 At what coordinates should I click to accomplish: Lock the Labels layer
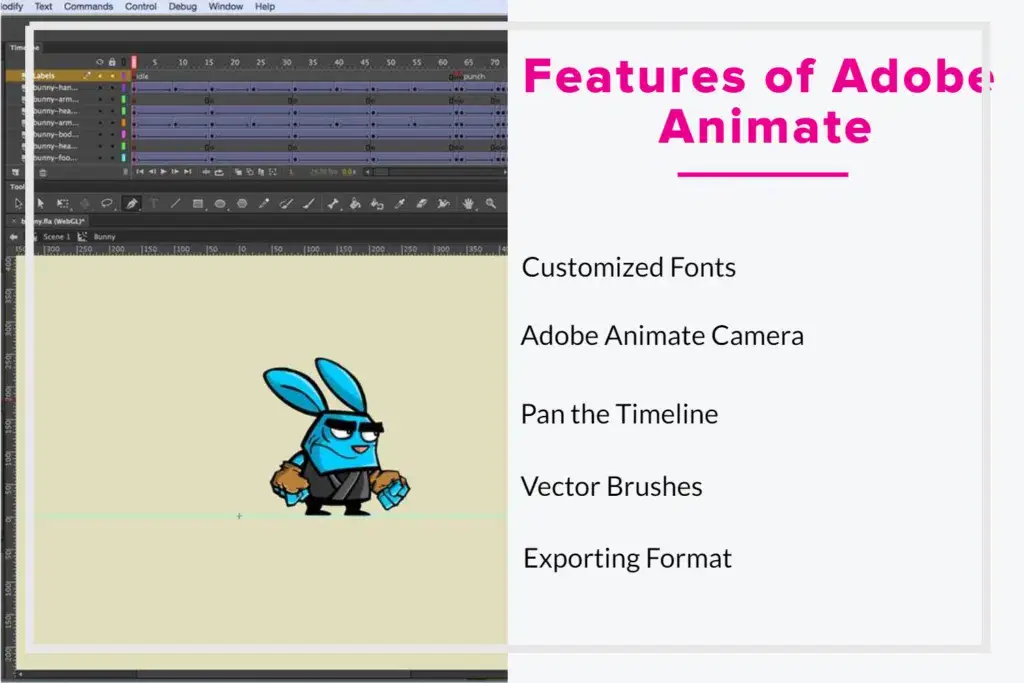point(113,75)
